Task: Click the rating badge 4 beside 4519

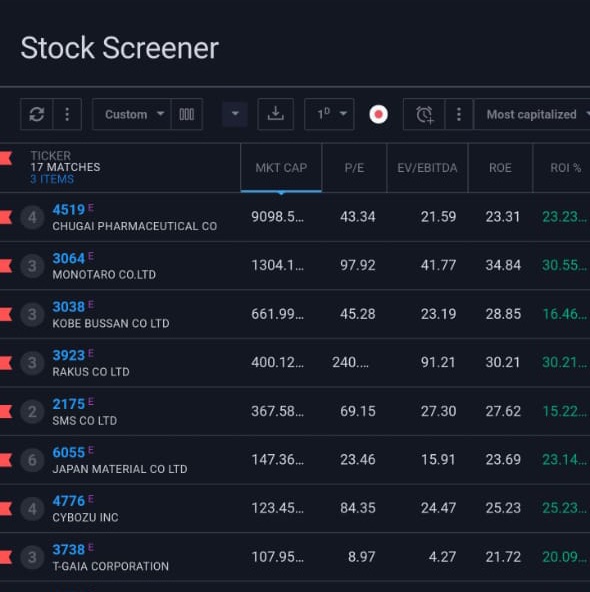Action: tap(32, 217)
